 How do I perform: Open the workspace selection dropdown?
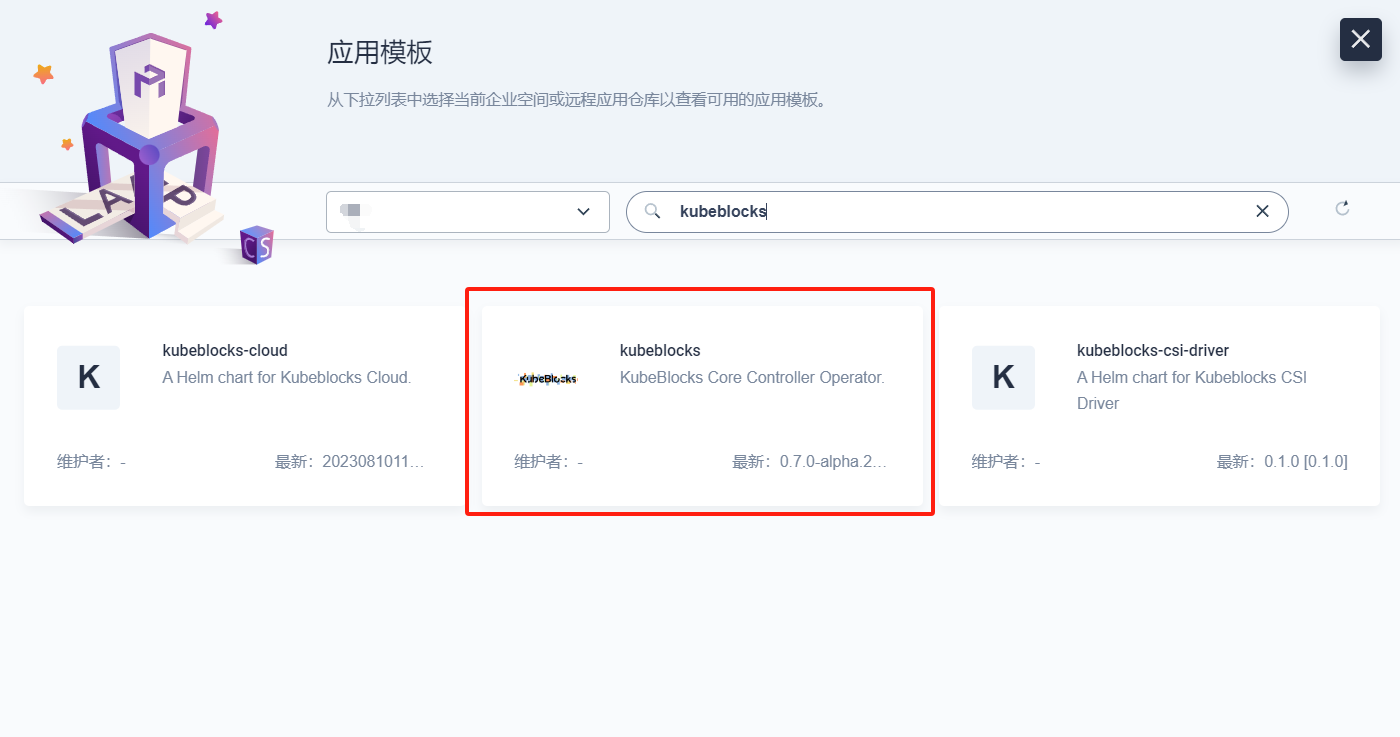[x=467, y=211]
